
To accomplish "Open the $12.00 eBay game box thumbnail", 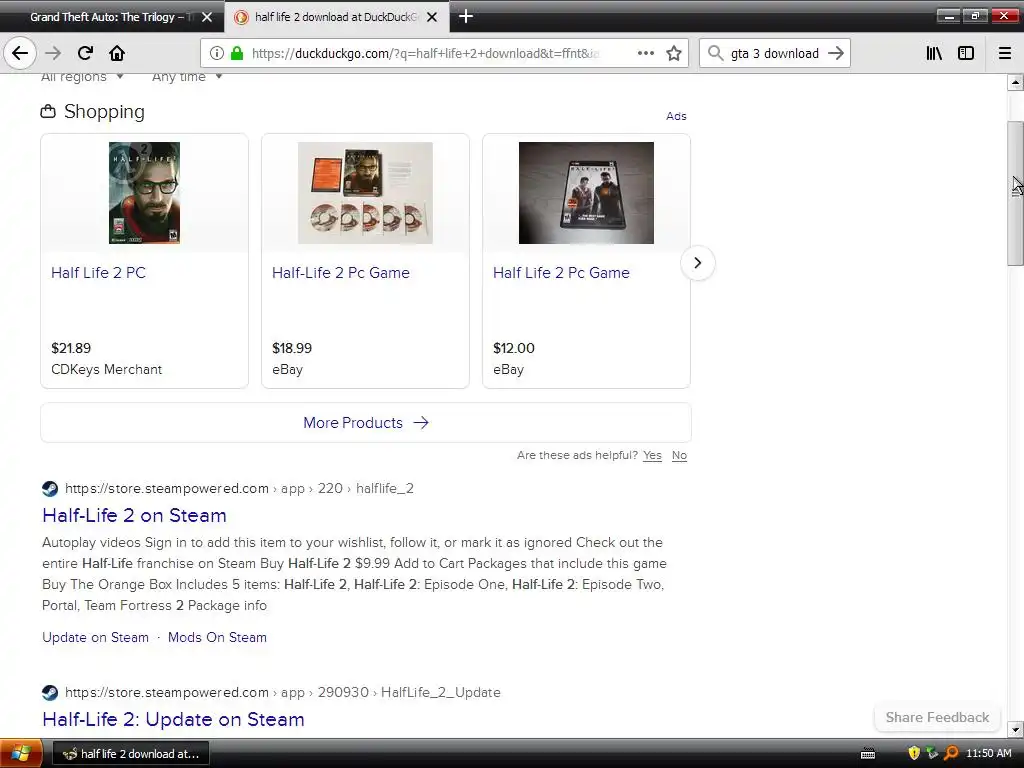I will pos(586,193).
